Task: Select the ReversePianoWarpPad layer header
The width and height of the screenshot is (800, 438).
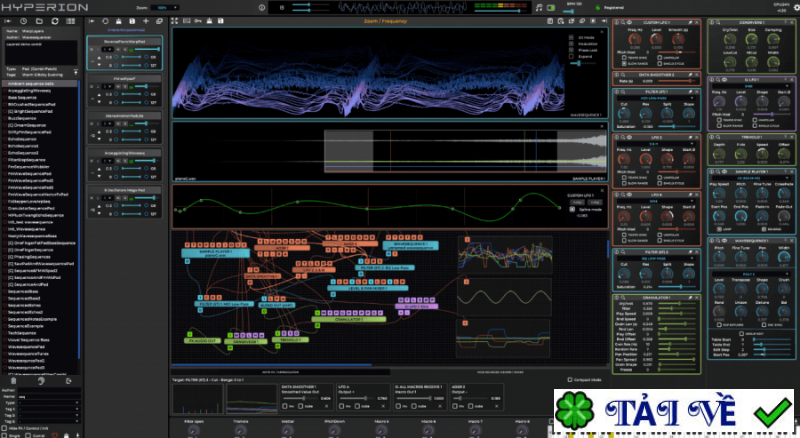Action: [125, 42]
